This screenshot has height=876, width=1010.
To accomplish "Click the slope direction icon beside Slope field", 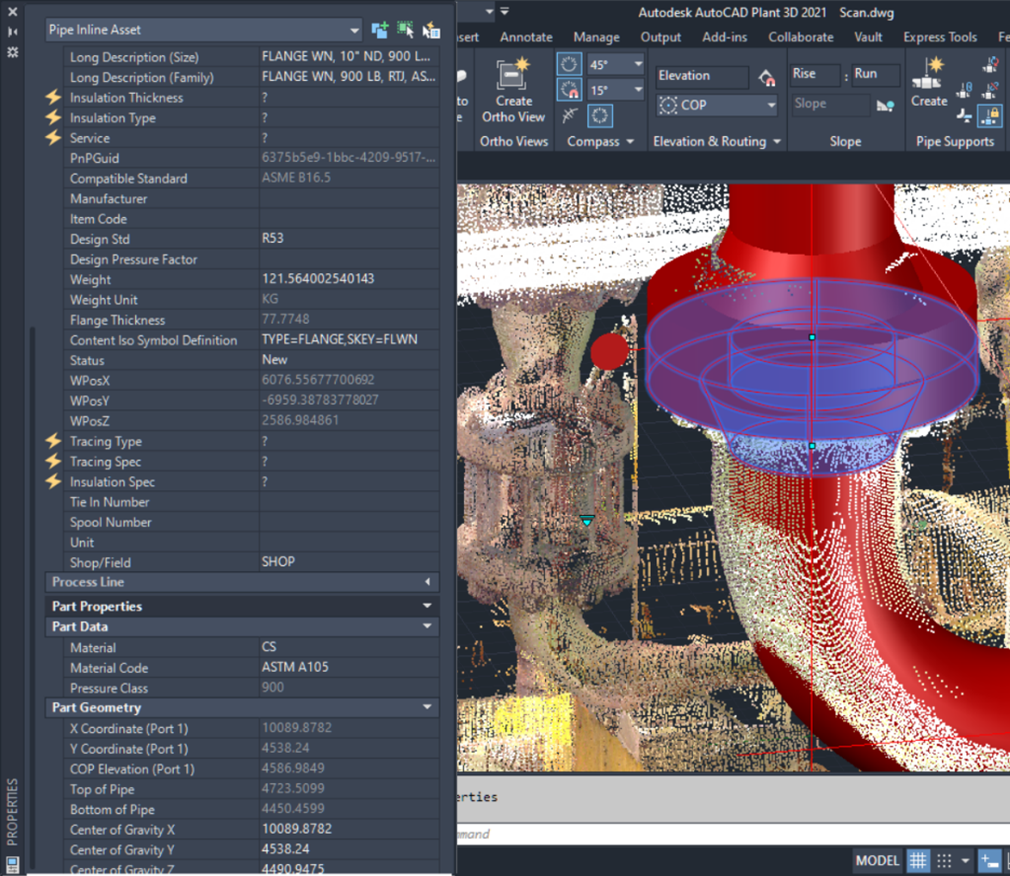I will point(885,104).
